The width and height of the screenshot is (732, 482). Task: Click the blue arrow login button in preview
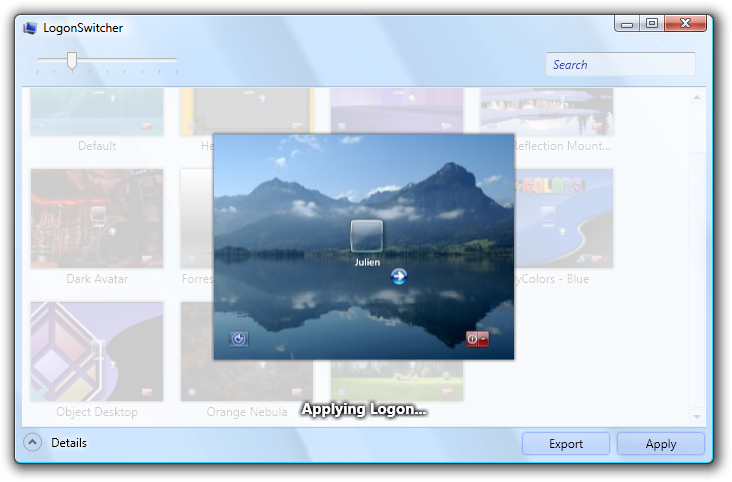[399, 276]
